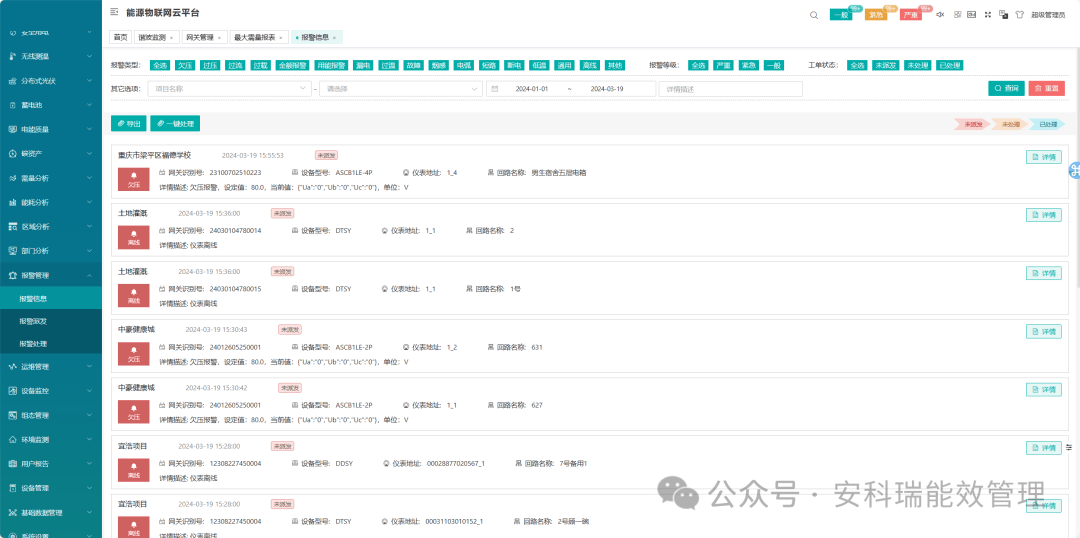Click the 2024-01-01 start date field
Image resolution: width=1080 pixels, height=538 pixels.
click(x=532, y=89)
